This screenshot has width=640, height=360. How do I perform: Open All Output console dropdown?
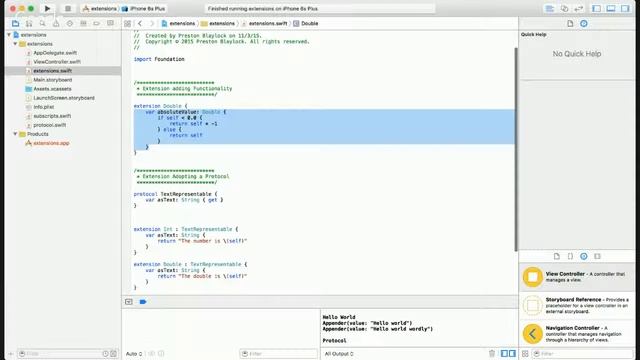pyautogui.click(x=339, y=354)
